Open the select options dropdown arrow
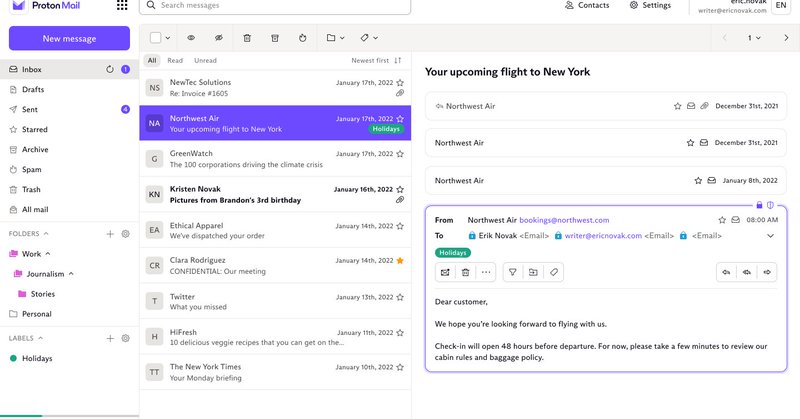 tap(168, 38)
